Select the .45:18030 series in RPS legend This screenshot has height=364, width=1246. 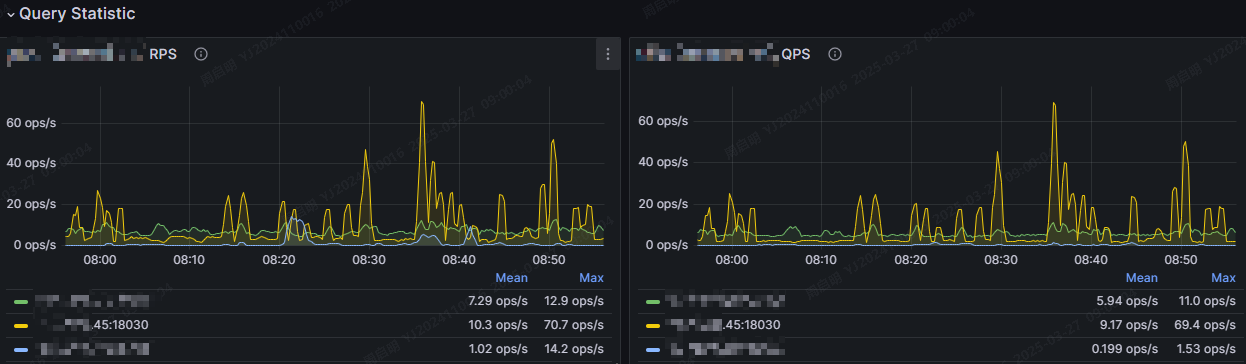click(x=92, y=325)
